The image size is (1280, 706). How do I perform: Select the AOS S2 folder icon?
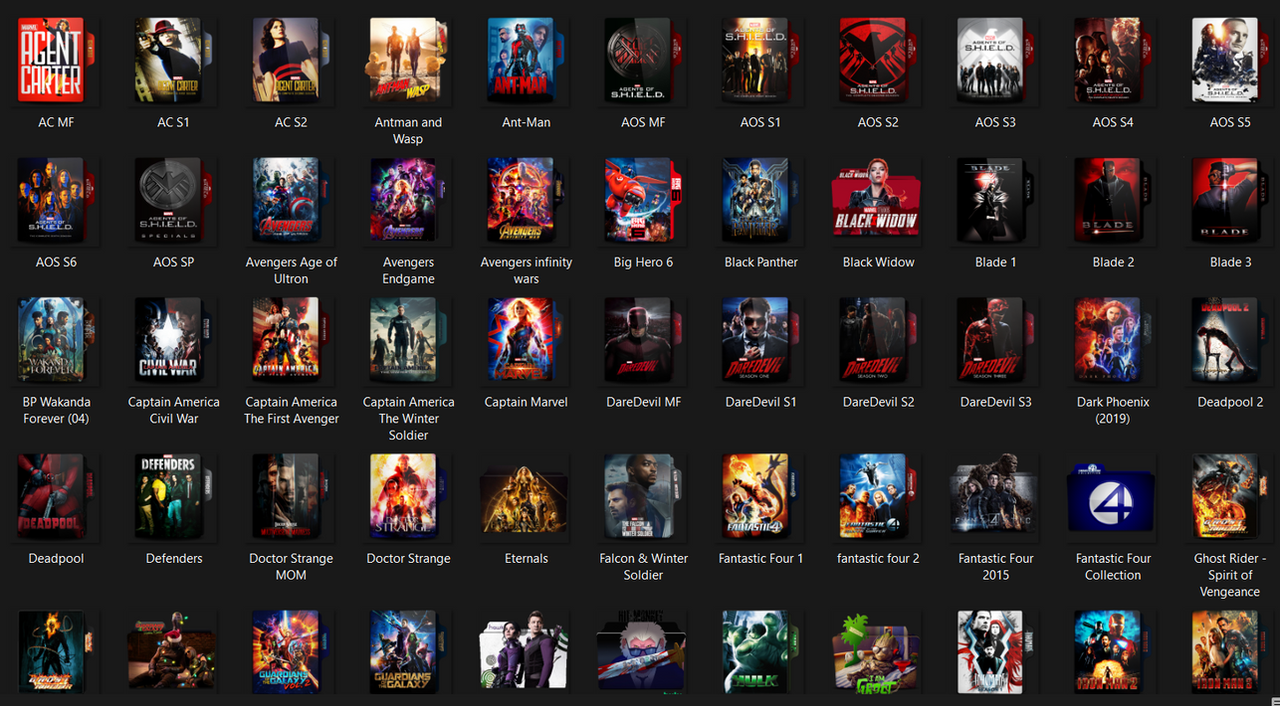[878, 60]
